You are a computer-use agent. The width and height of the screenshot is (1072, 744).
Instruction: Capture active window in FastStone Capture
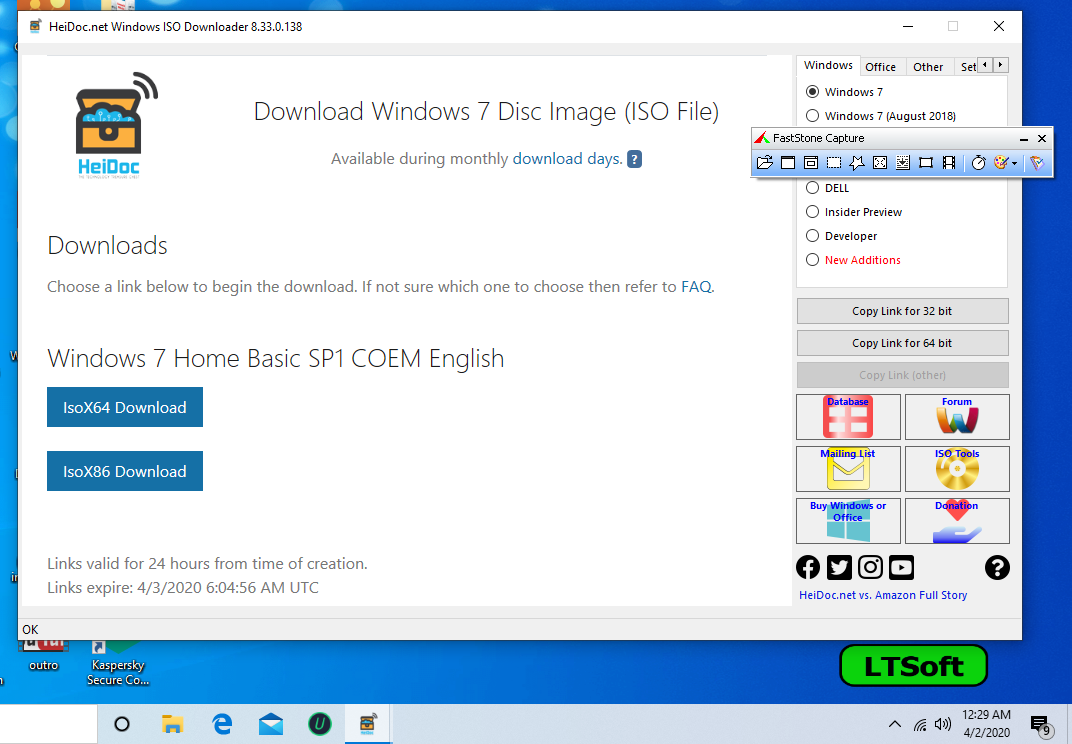point(788,163)
